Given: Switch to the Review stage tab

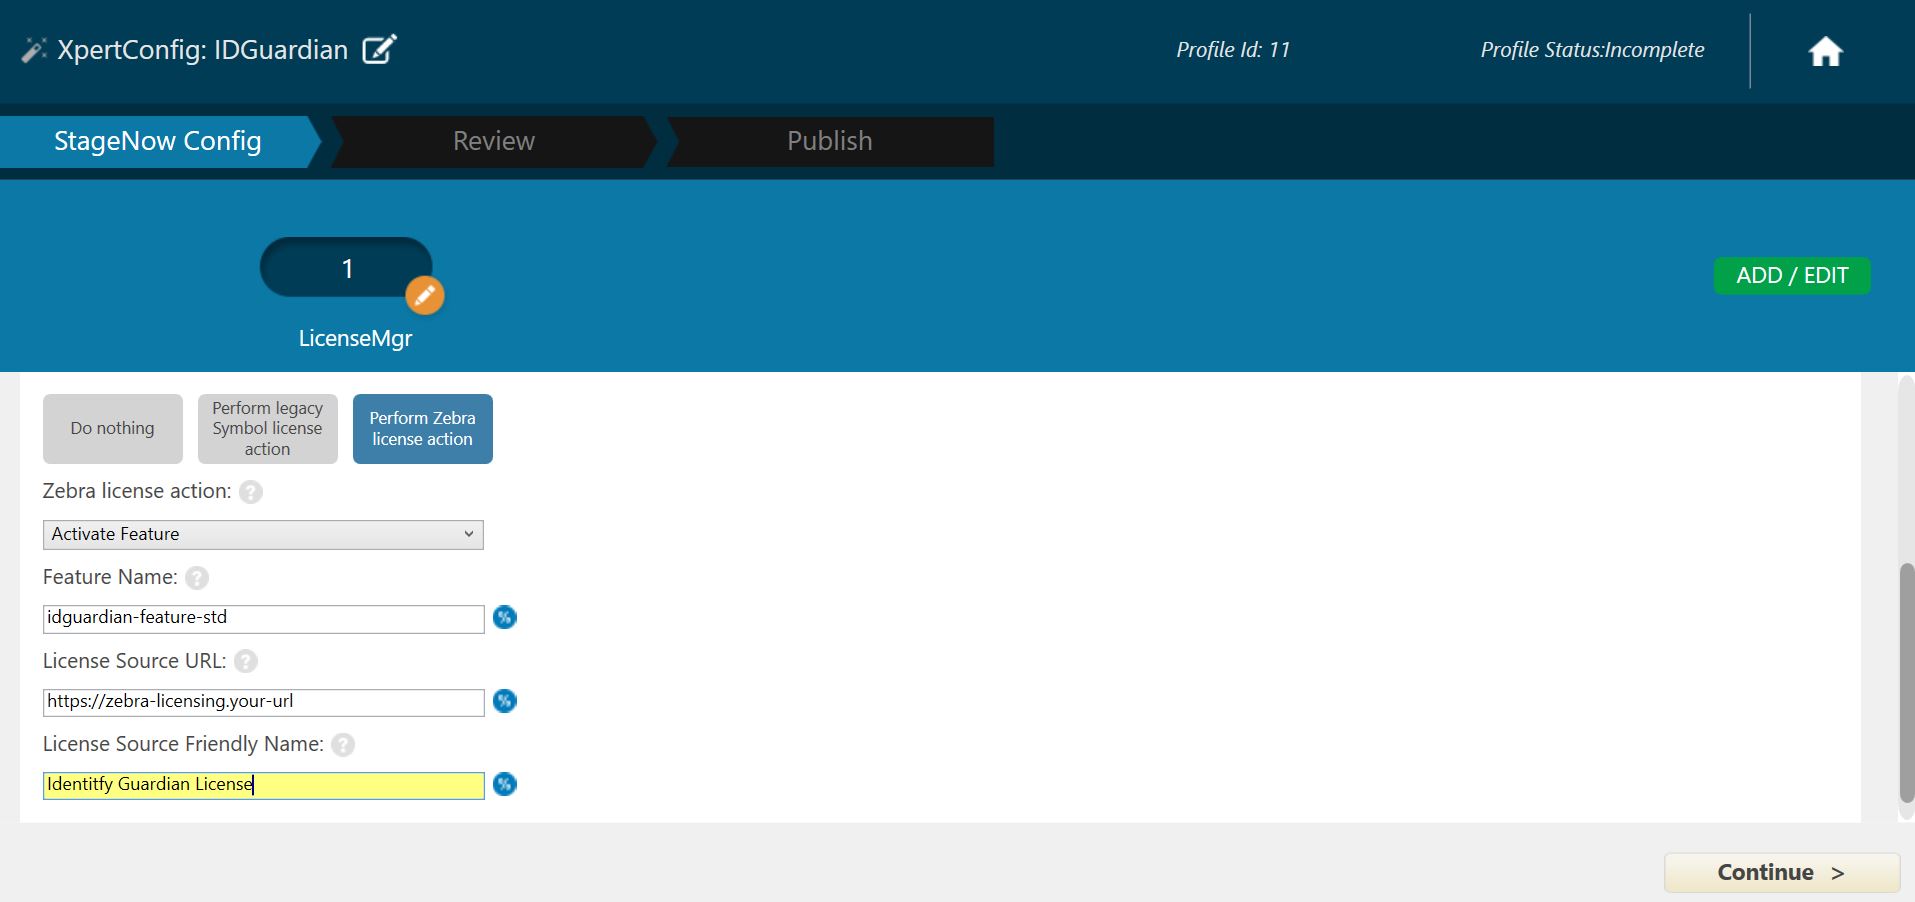Looking at the screenshot, I should [x=493, y=141].
